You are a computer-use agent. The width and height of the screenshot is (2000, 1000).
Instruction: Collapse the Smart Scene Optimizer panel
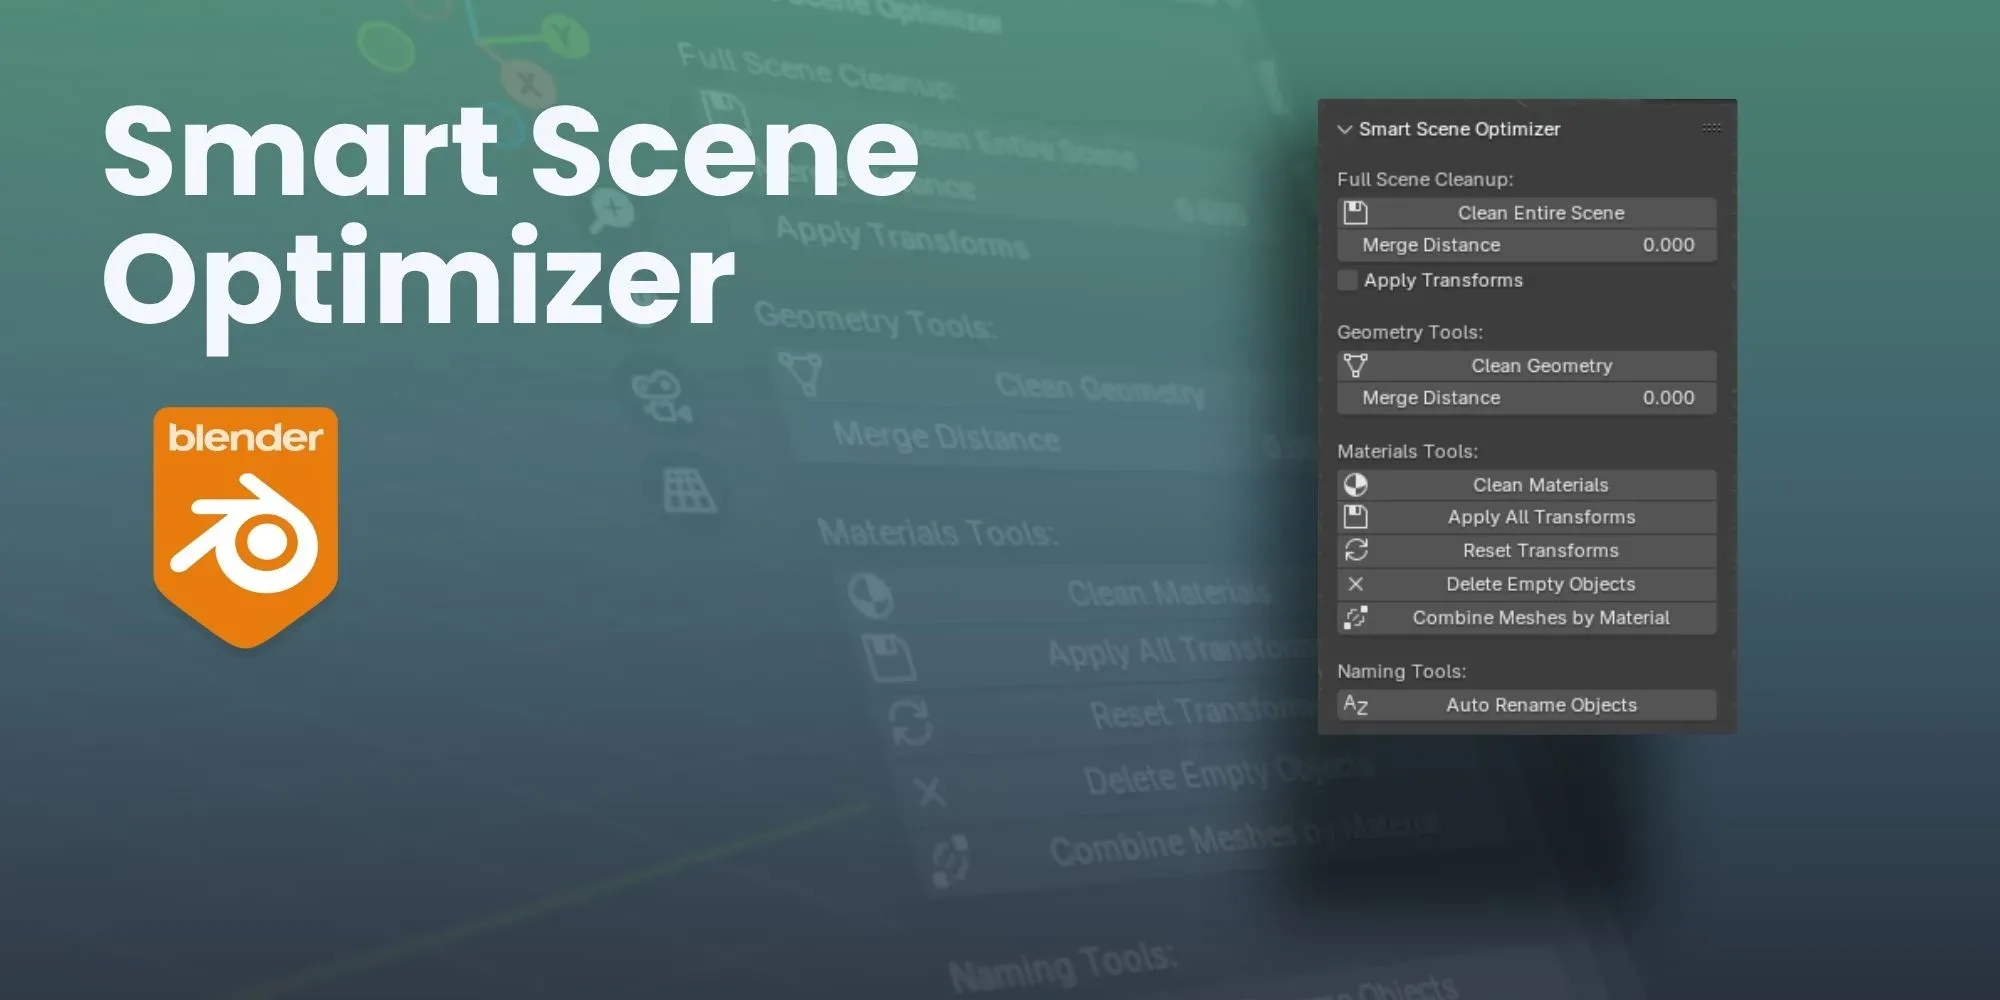pyautogui.click(x=1344, y=129)
